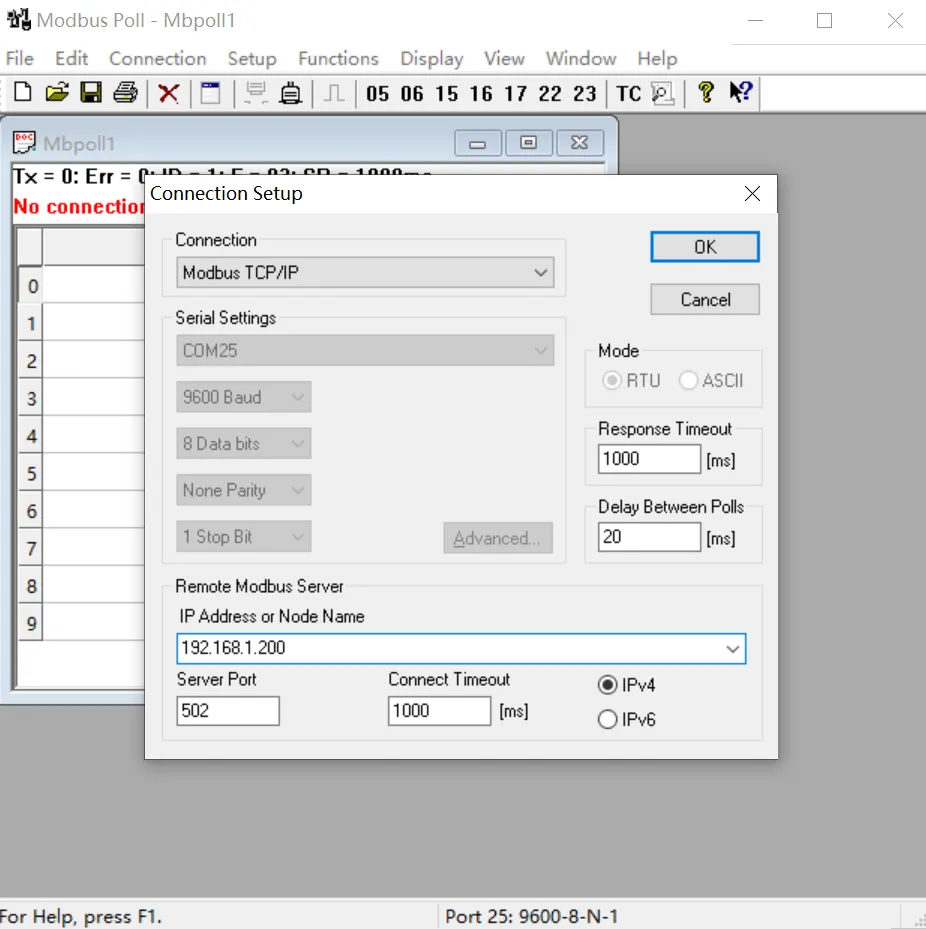Viewport: 926px width, 929px height.
Task: Switch to IPv6 addressing
Action: [x=607, y=718]
